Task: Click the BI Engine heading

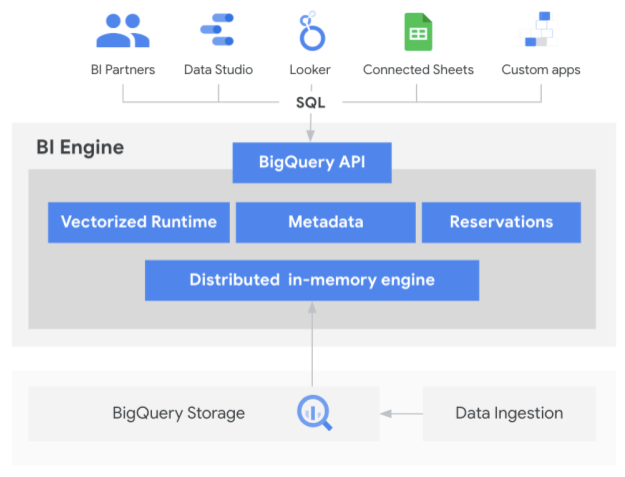Action: [80, 148]
